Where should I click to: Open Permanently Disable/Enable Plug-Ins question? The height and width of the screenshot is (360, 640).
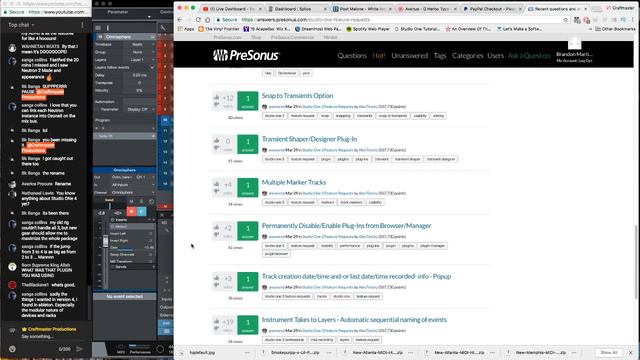pyautogui.click(x=346, y=225)
